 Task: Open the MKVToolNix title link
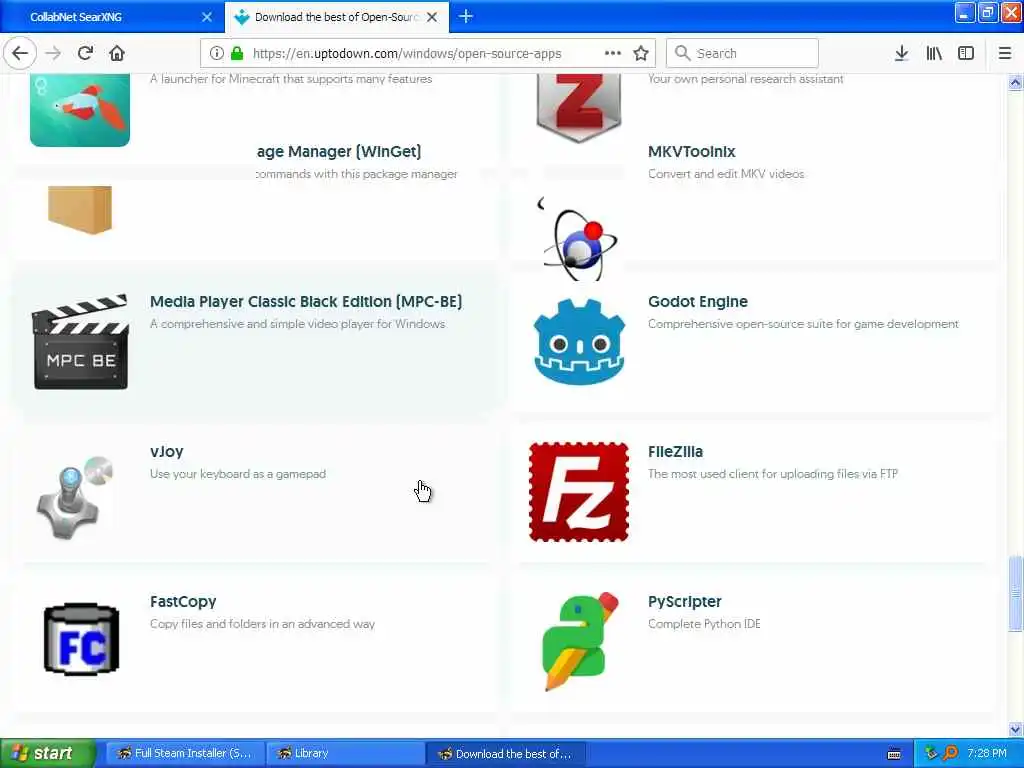[692, 152]
